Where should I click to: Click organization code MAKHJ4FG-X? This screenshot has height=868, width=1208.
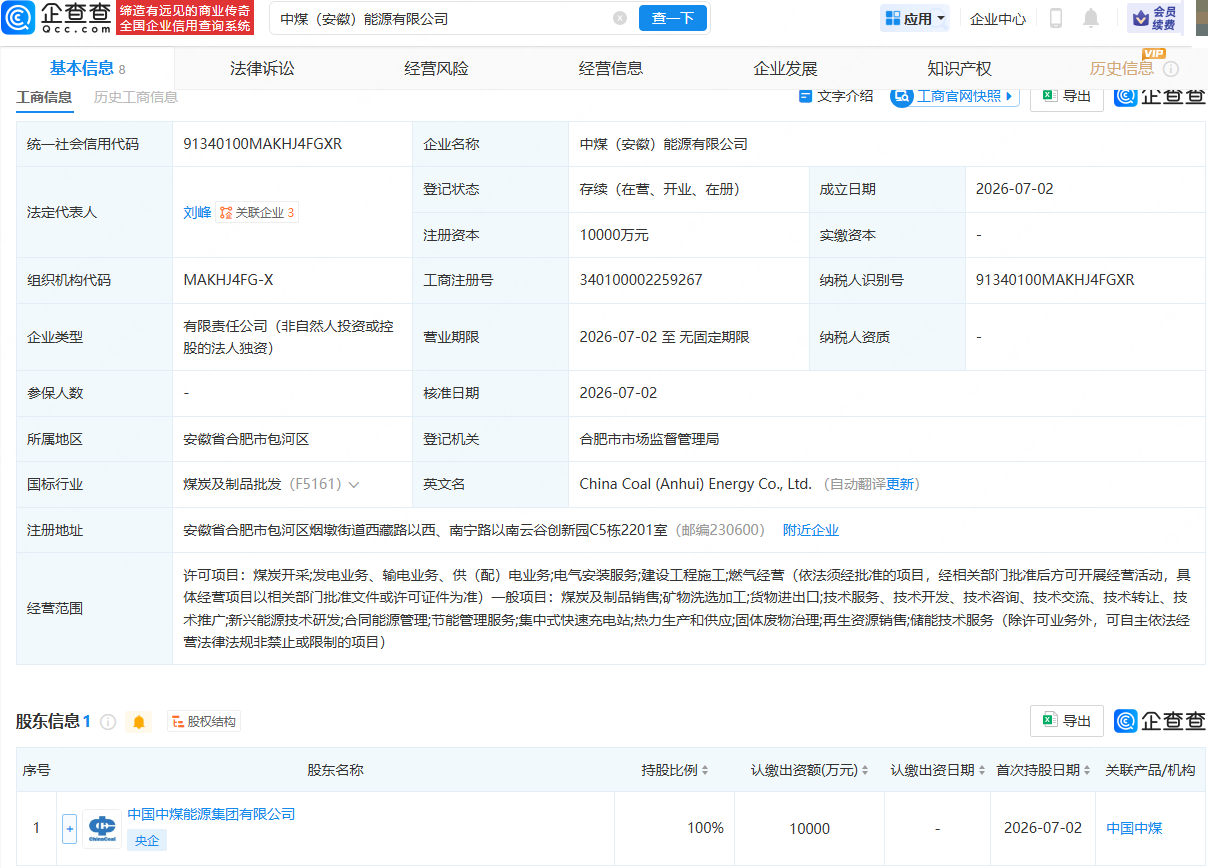[x=229, y=280]
